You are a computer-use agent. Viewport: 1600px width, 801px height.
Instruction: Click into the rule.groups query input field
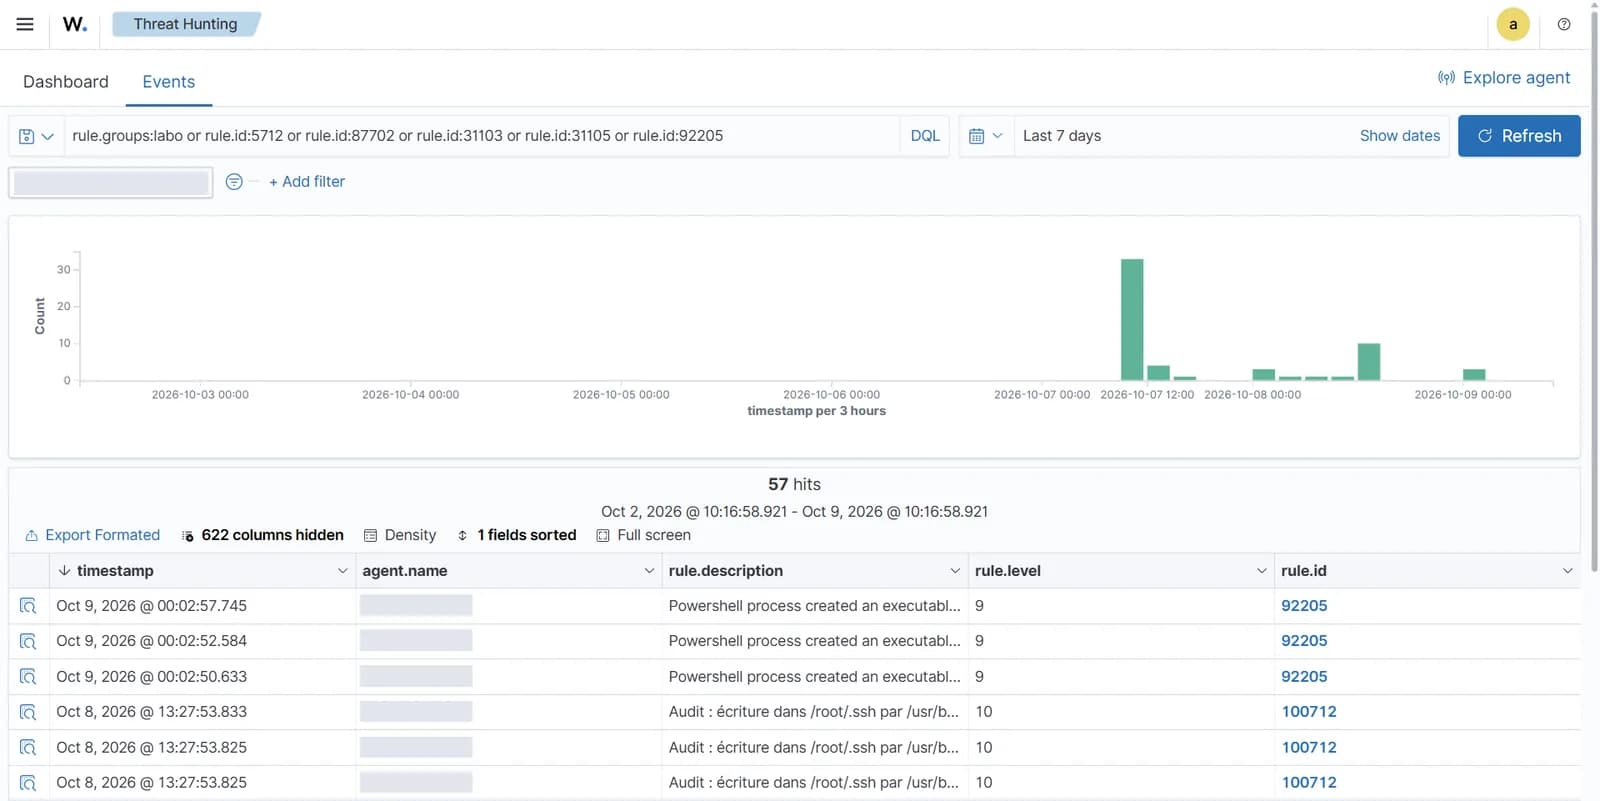tap(482, 136)
